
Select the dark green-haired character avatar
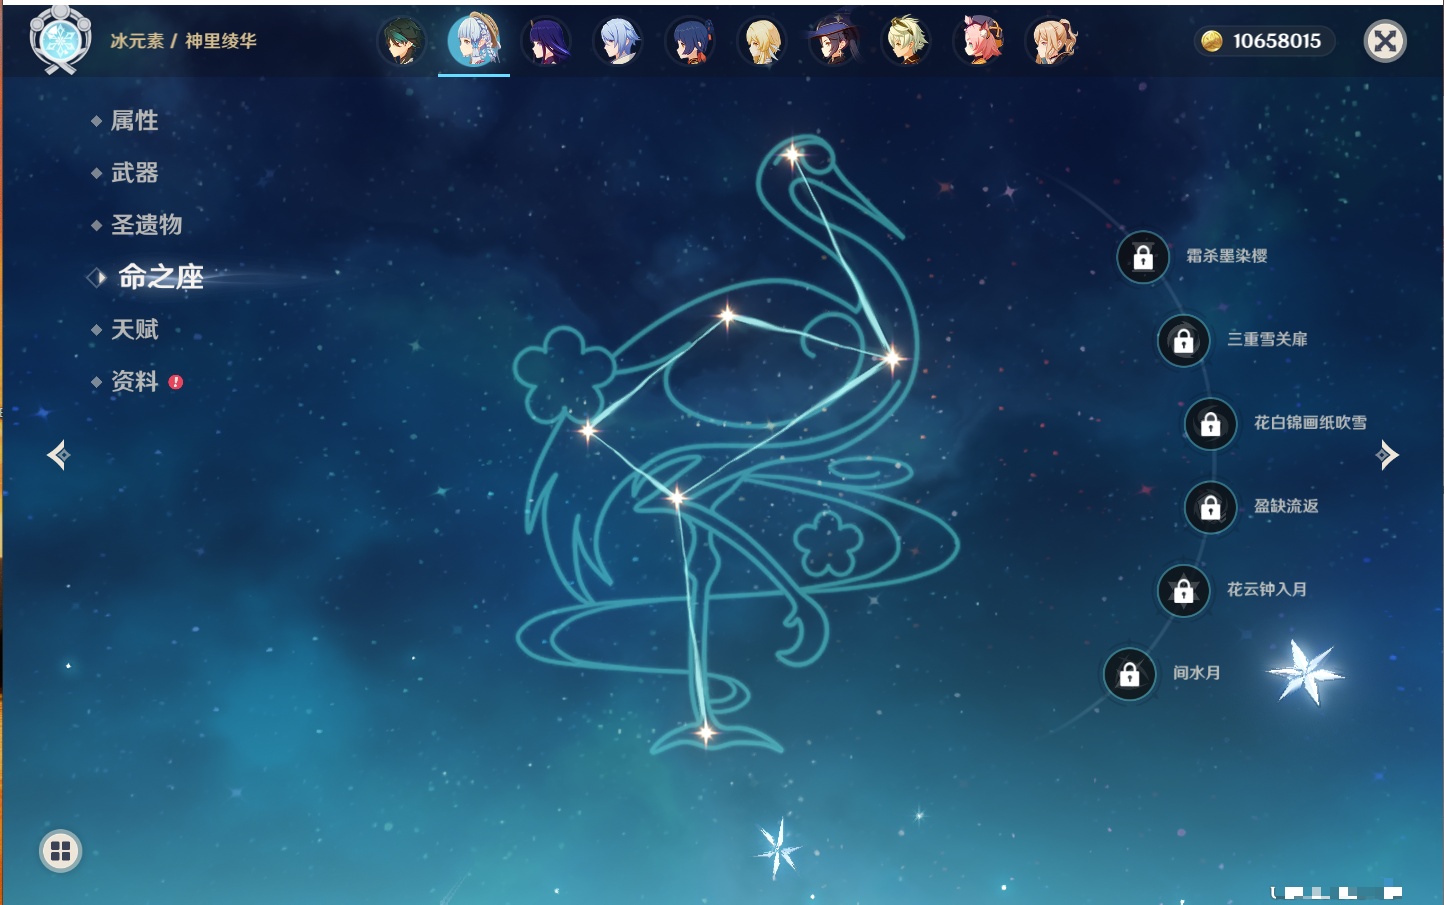pyautogui.click(x=402, y=41)
